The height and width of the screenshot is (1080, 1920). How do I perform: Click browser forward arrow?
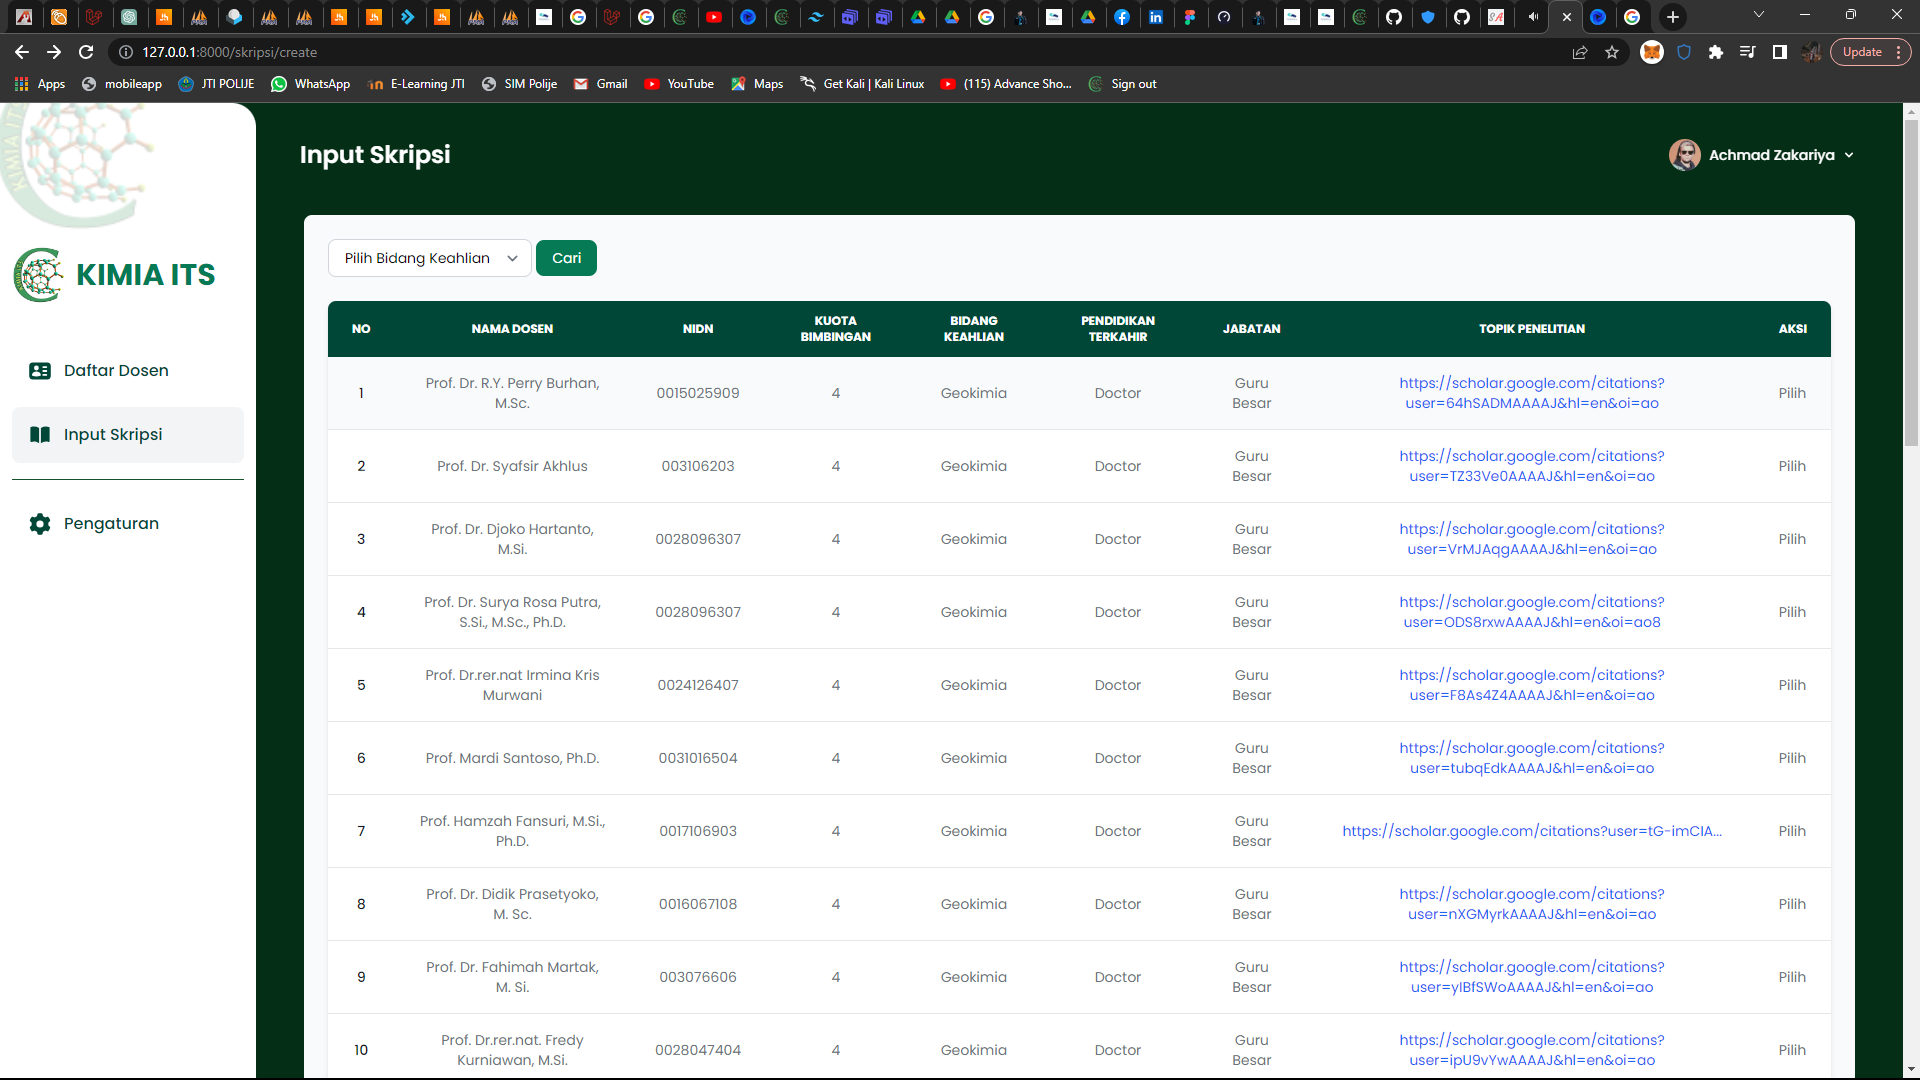tap(54, 52)
